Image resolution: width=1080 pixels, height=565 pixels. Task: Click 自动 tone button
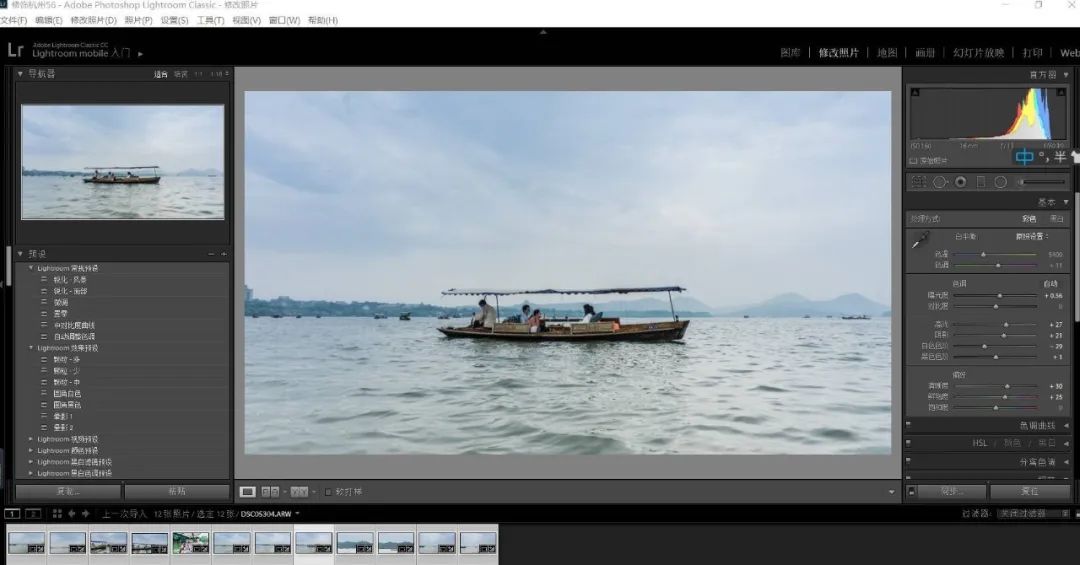click(x=1050, y=283)
